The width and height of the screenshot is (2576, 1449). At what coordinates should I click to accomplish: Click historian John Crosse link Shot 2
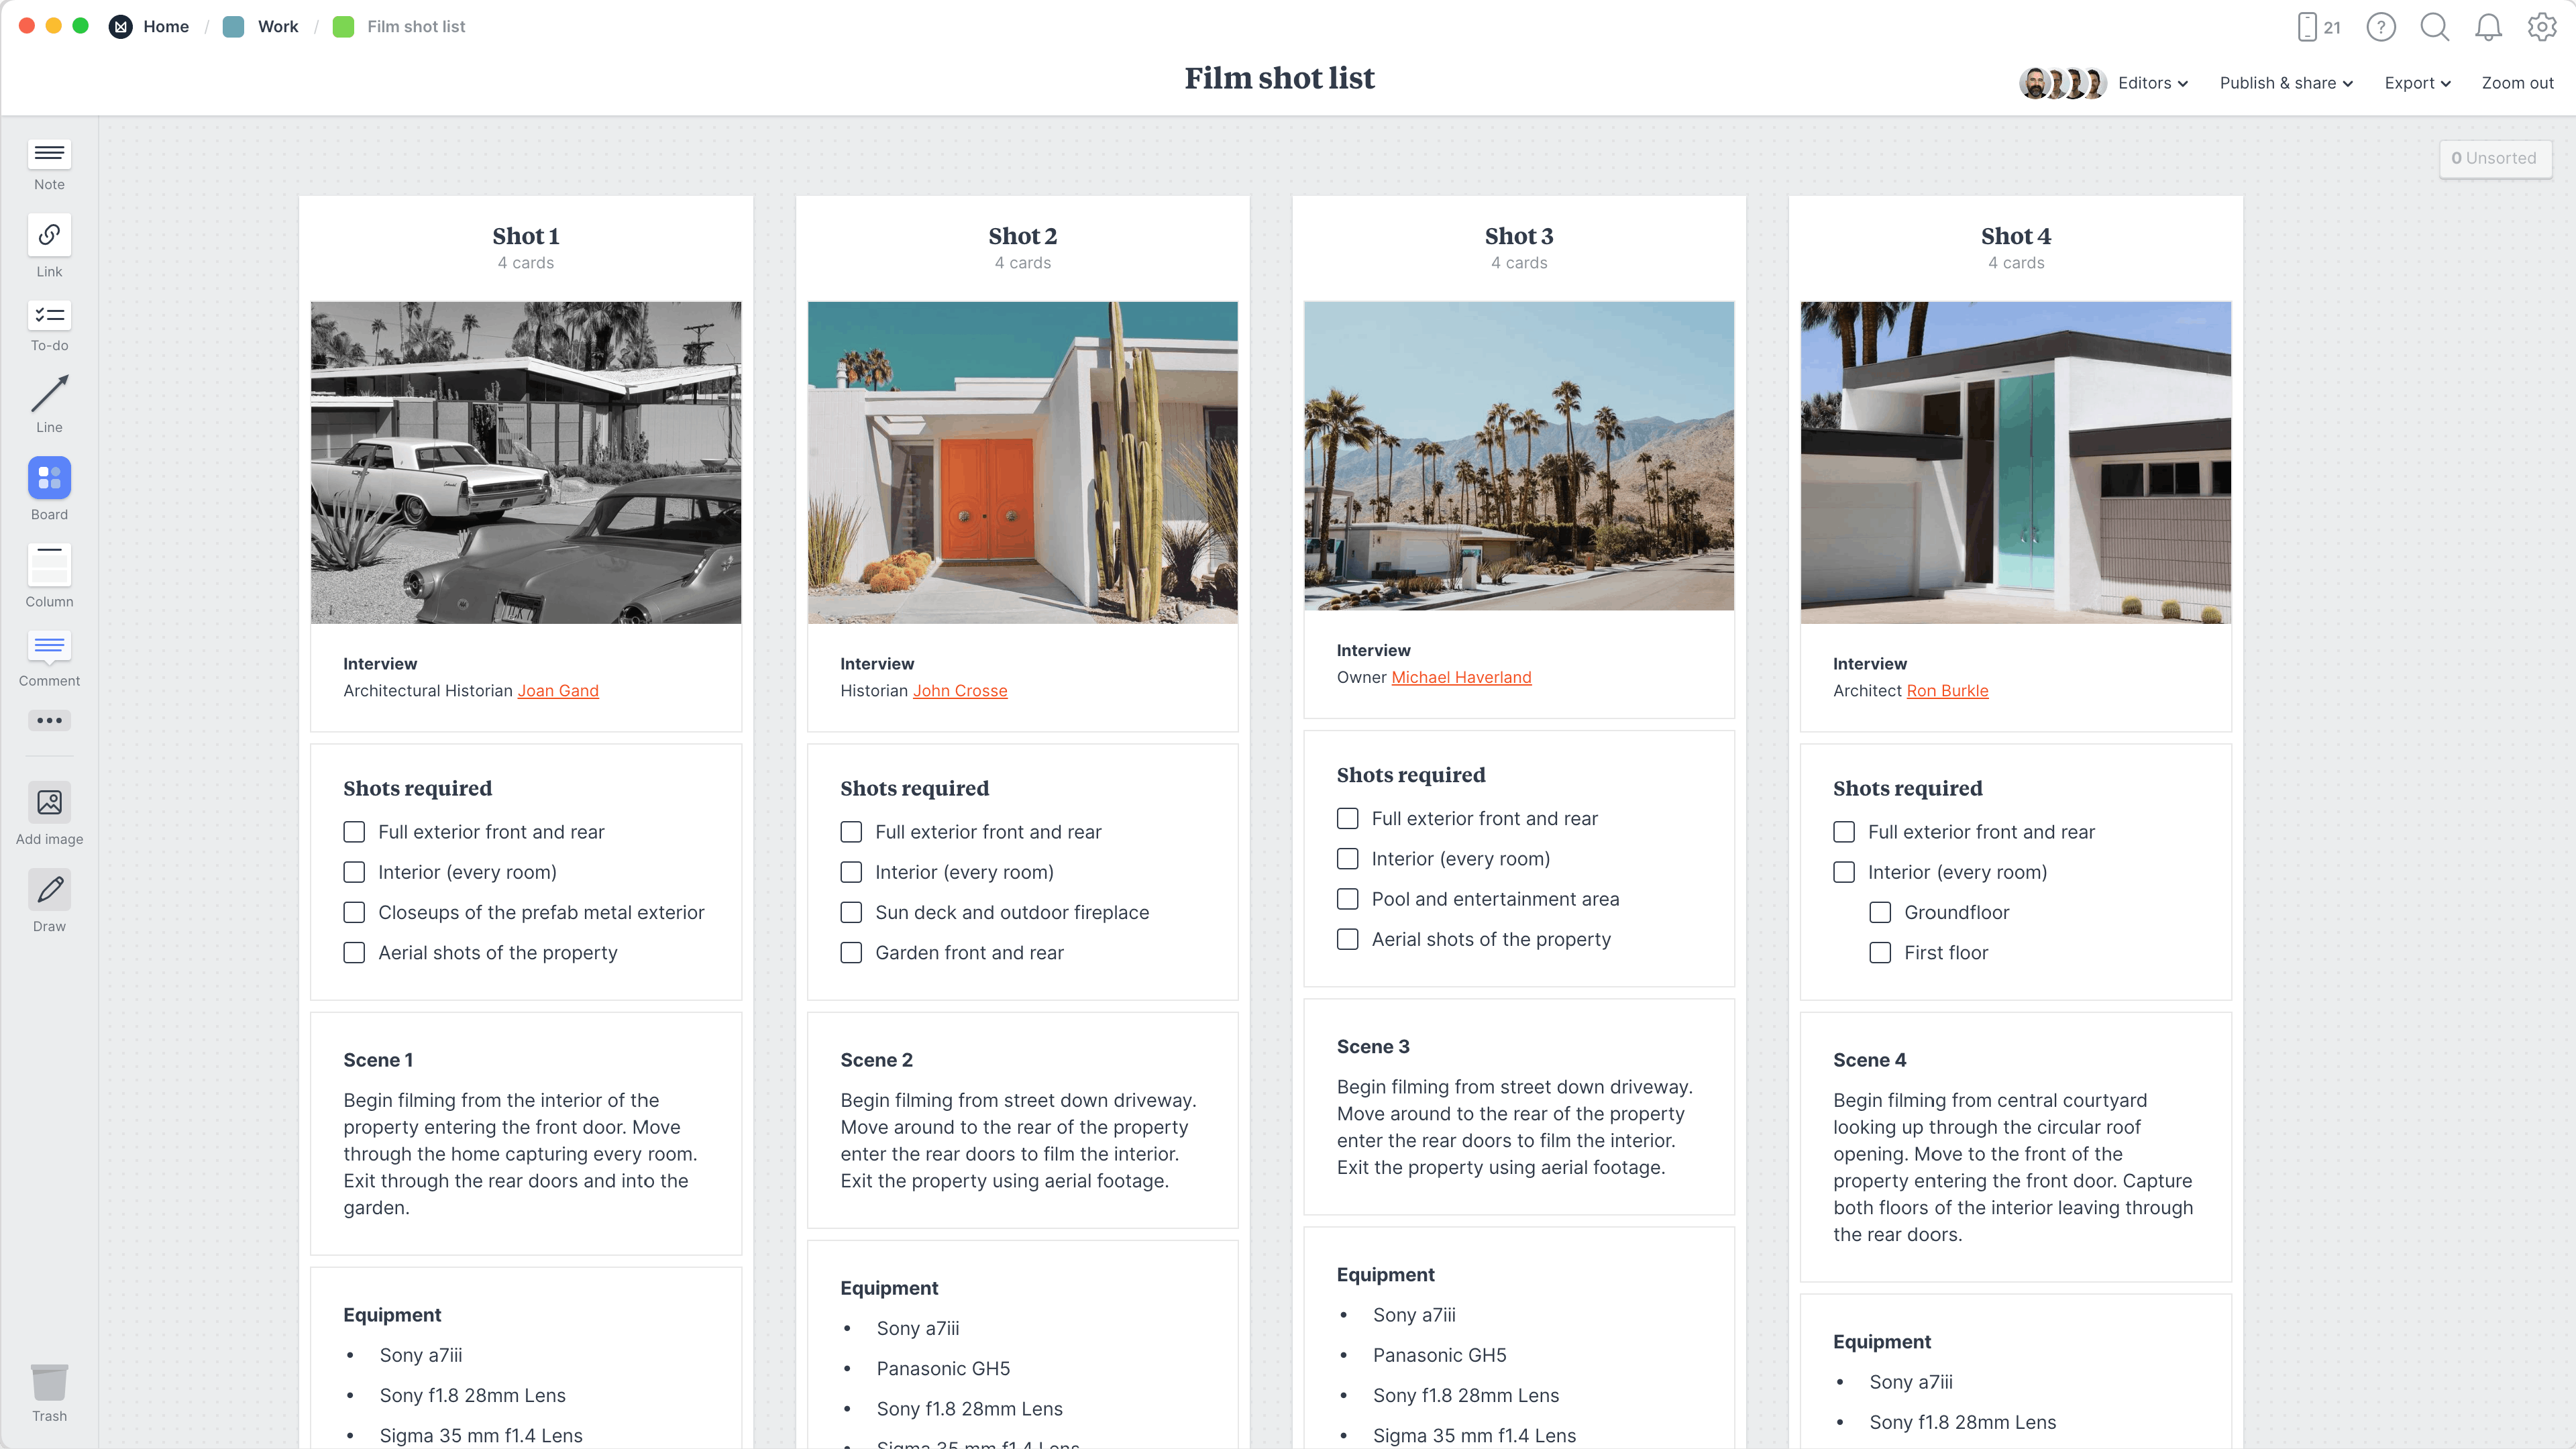[961, 690]
